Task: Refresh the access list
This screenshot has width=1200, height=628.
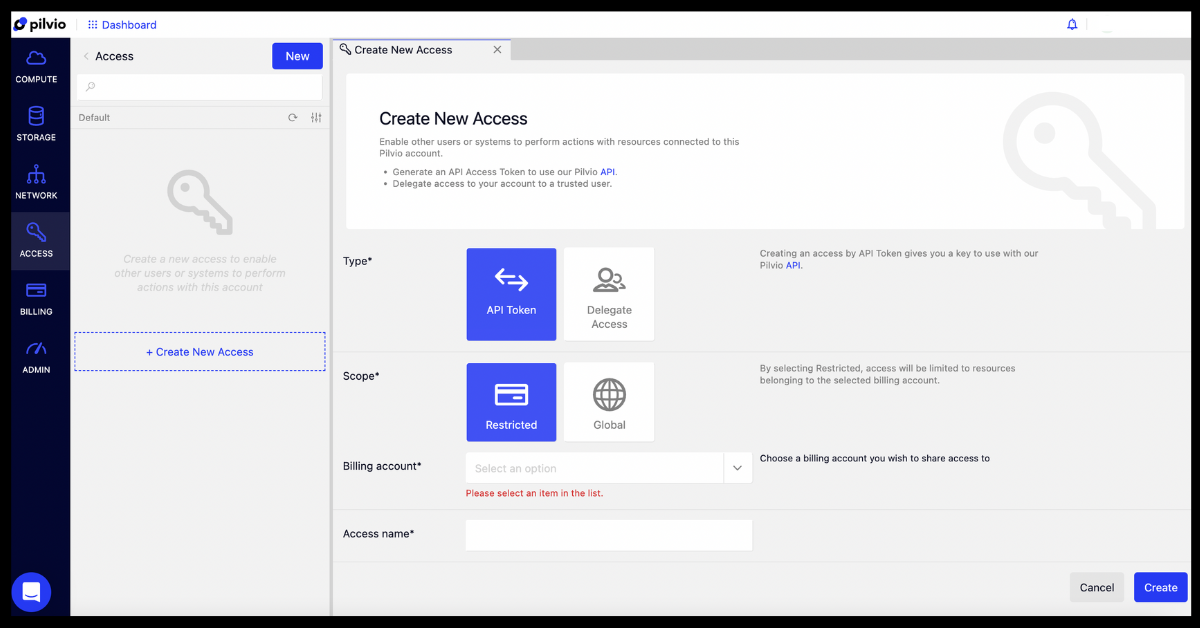Action: (x=293, y=118)
